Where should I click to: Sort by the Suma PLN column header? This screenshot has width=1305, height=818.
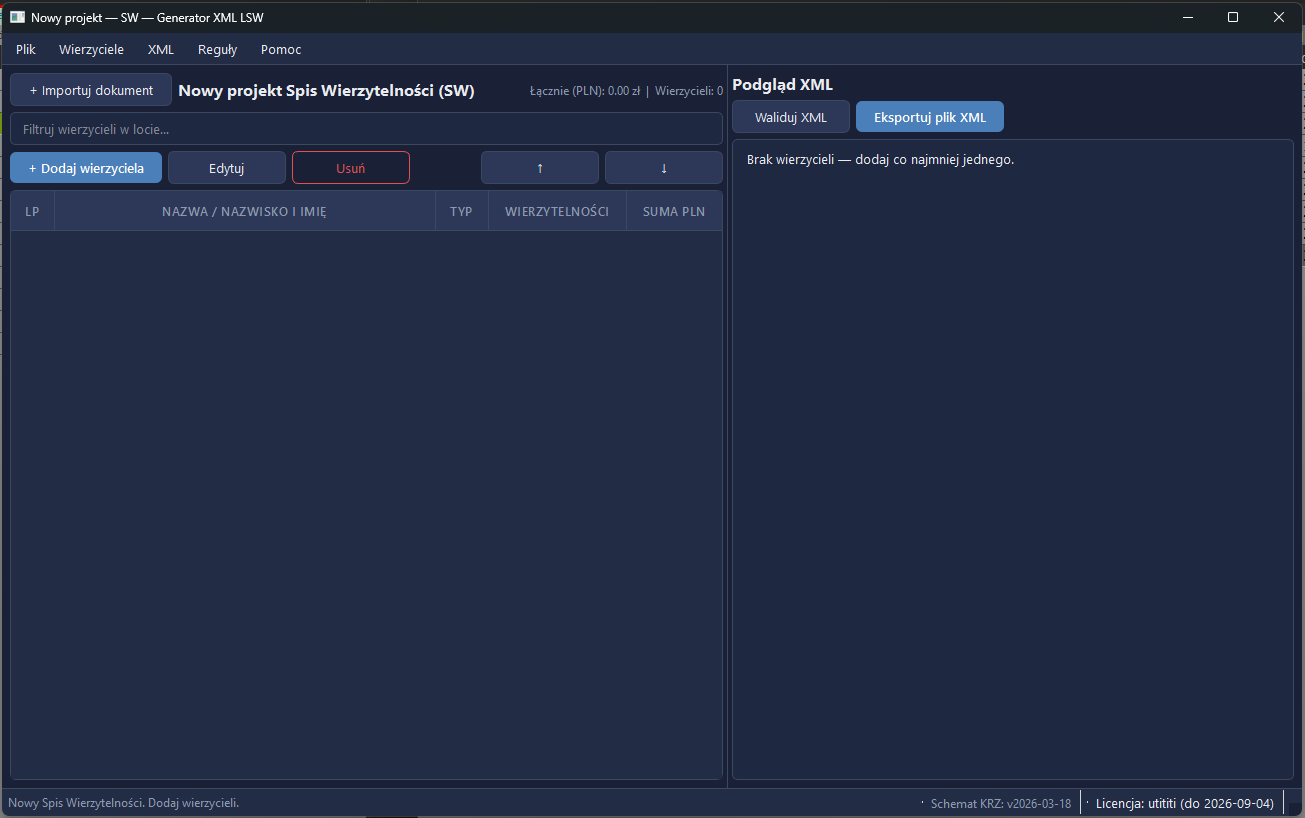[x=675, y=211]
